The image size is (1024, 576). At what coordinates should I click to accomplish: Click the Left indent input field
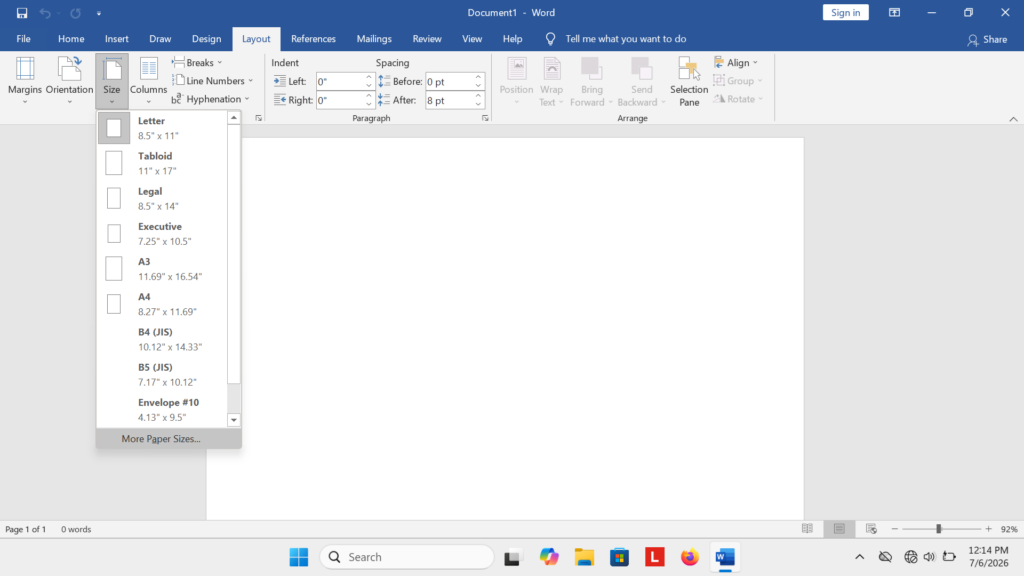(x=339, y=82)
